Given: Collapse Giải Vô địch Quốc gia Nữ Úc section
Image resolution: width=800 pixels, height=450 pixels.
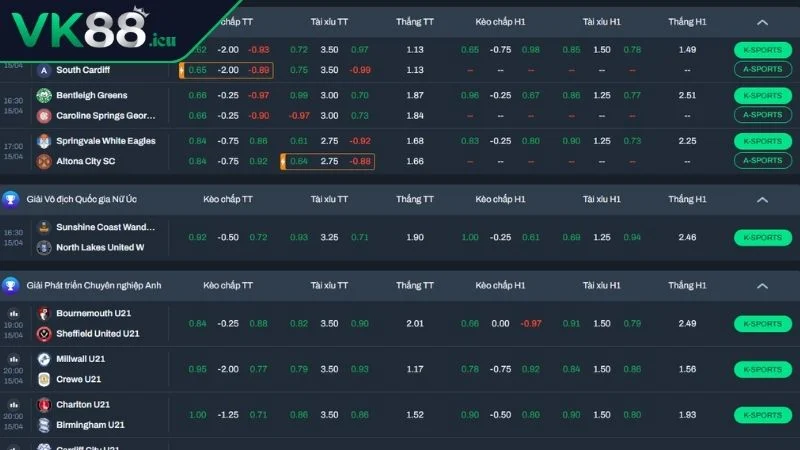Looking at the screenshot, I should pyautogui.click(x=762, y=199).
